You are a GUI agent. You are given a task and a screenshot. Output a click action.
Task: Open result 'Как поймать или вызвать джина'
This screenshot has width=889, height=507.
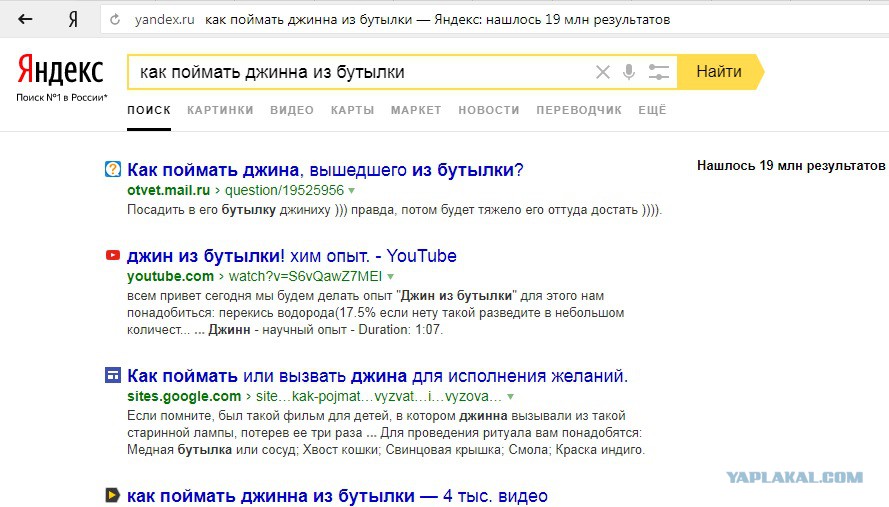(378, 375)
